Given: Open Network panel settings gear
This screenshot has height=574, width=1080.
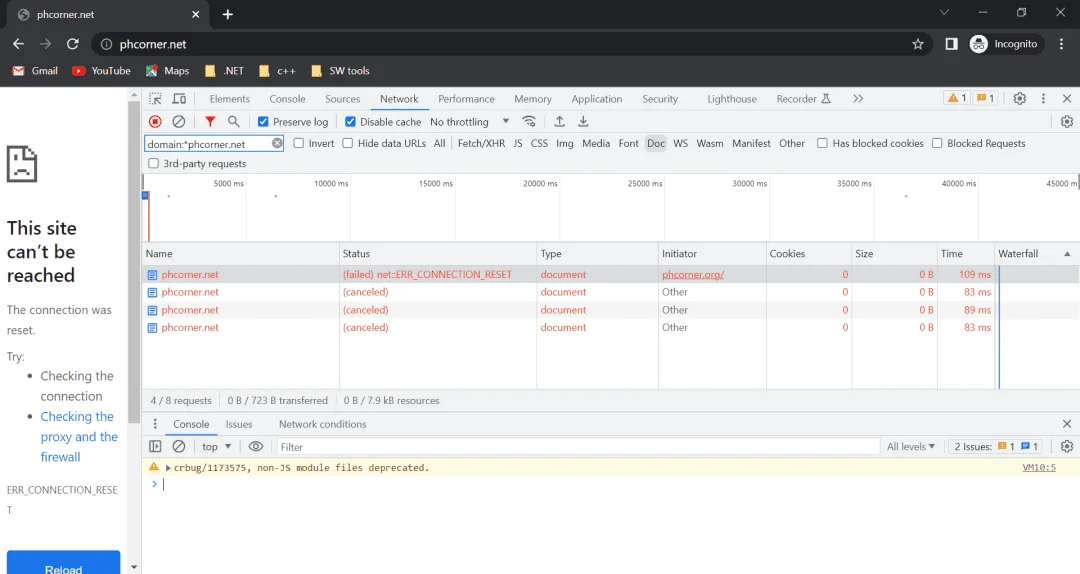Looking at the screenshot, I should (x=1067, y=121).
